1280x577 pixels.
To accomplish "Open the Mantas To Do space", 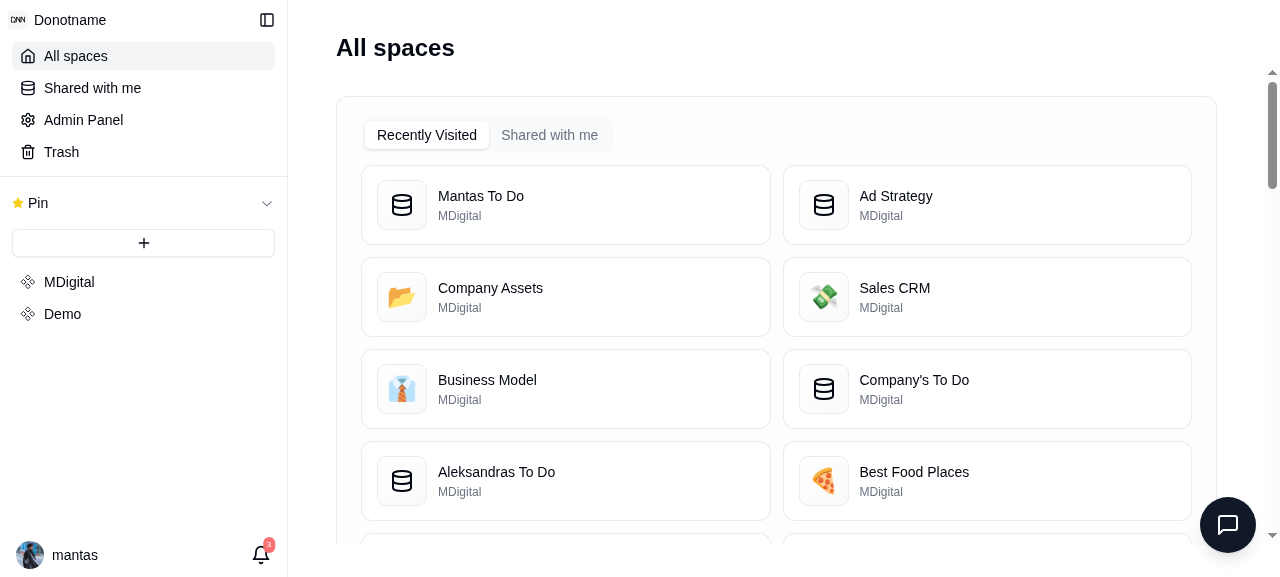I will (x=566, y=205).
